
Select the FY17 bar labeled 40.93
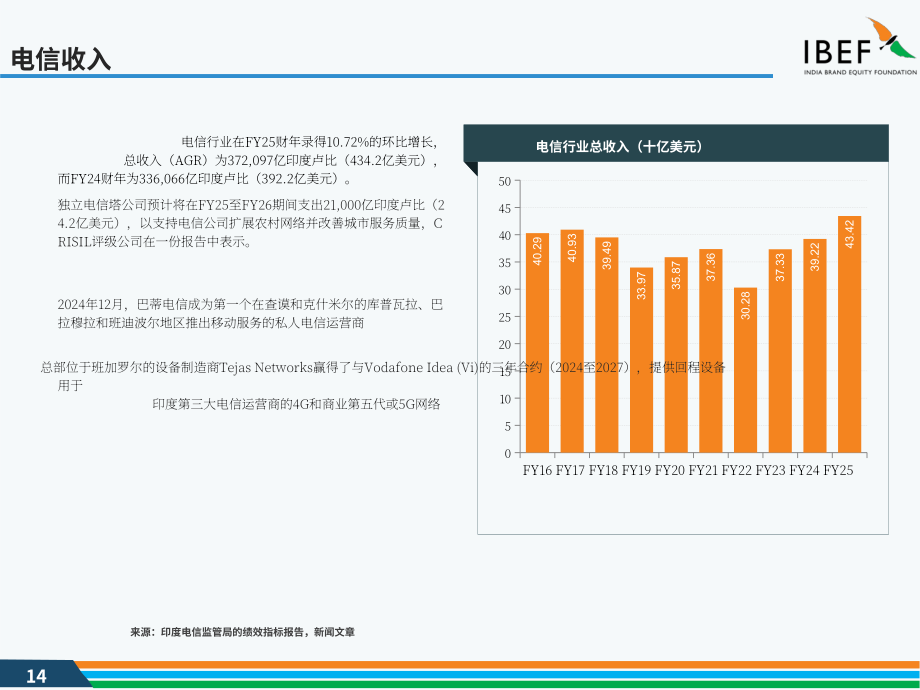(x=572, y=341)
